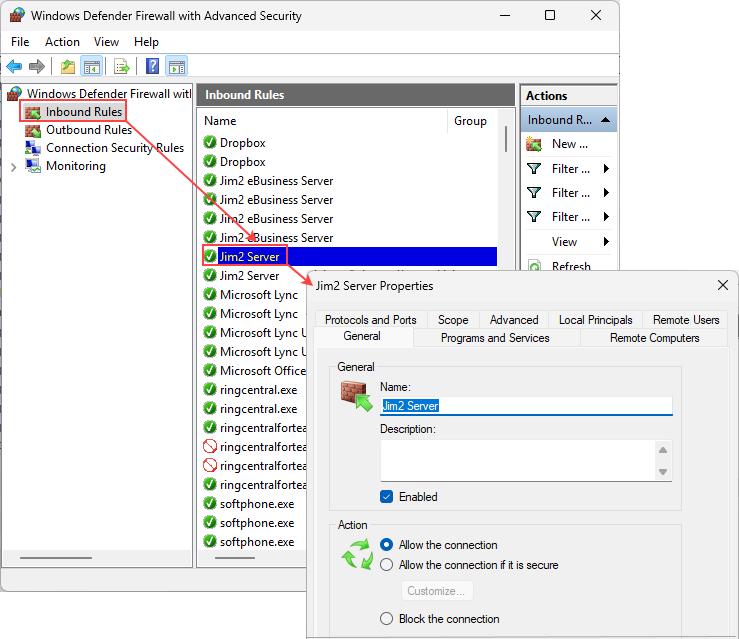Viewport: 739px width, 639px height.
Task: Click the Description box scroll down arrow
Action: 663,472
